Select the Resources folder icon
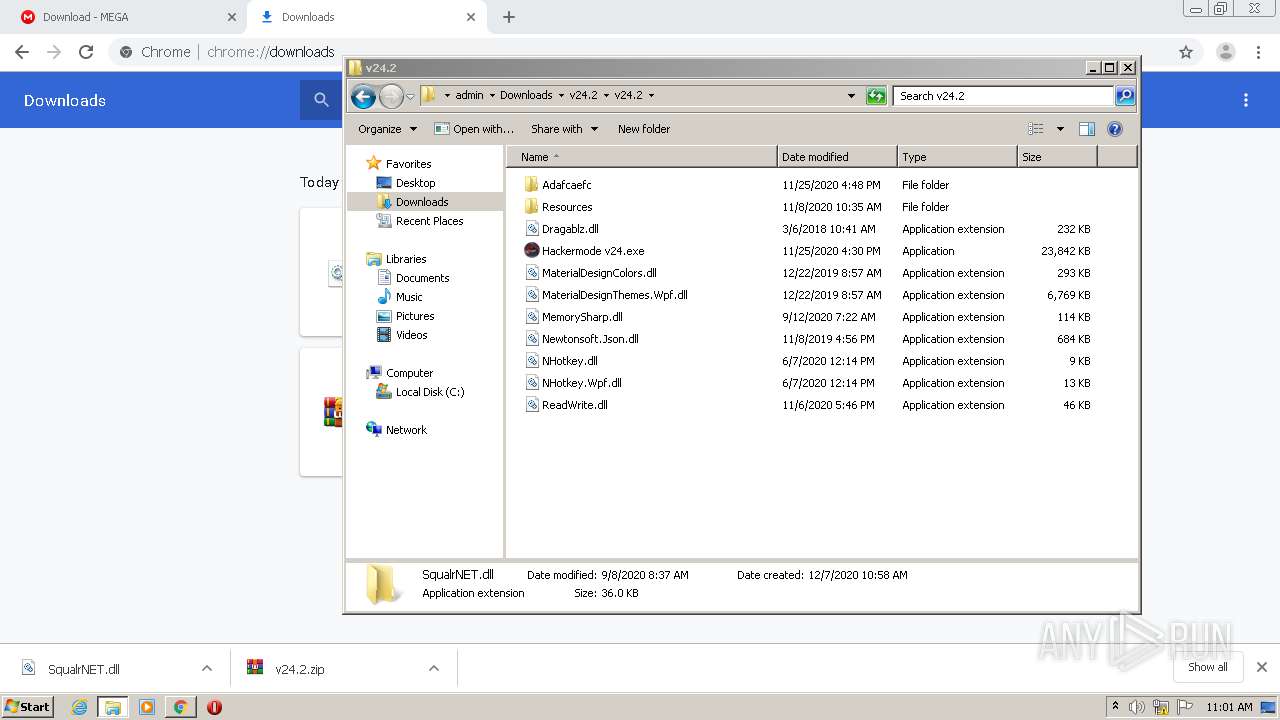This screenshot has height=720, width=1280. (x=532, y=207)
